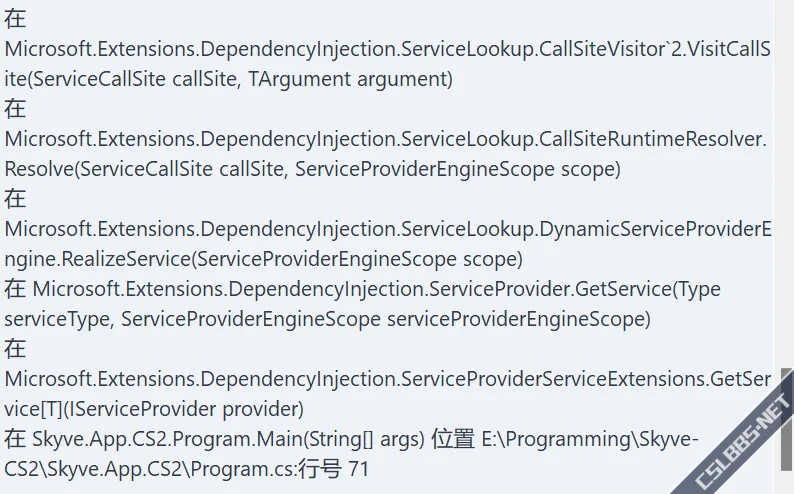Click the 'Resolve(ServiceCallSite callSite' text line
Screen dimensions: 794x494
click(312, 169)
